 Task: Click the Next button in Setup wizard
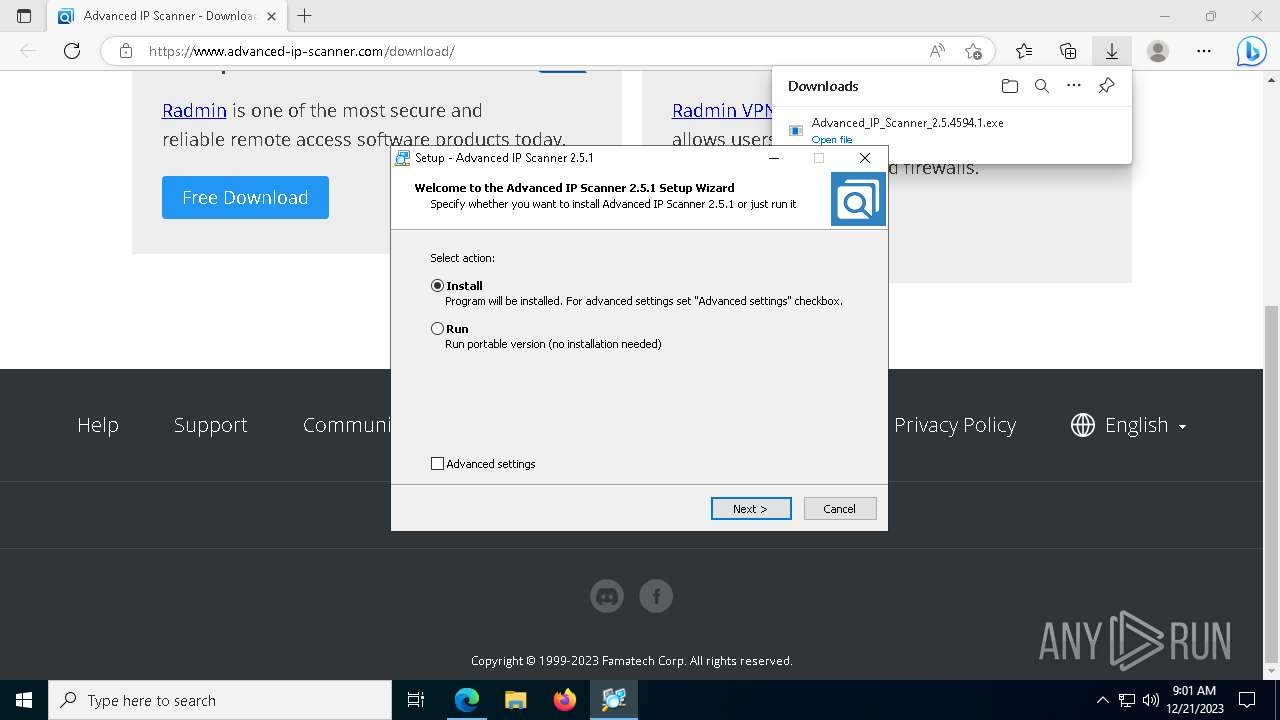pyautogui.click(x=751, y=508)
